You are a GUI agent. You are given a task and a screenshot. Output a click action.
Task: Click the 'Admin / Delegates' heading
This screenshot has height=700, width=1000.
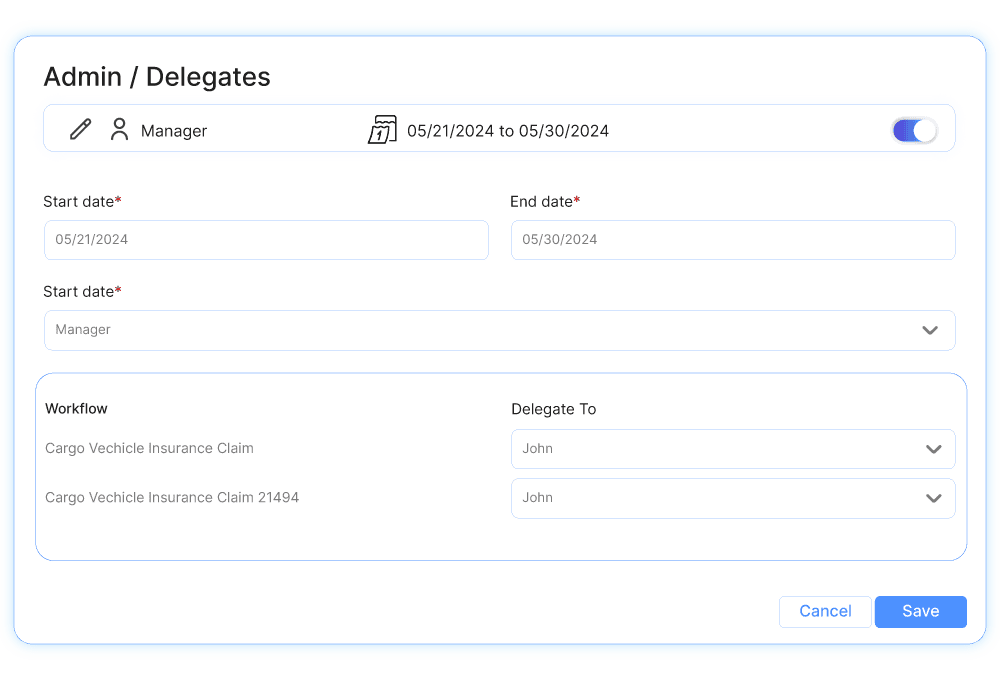pos(157,77)
